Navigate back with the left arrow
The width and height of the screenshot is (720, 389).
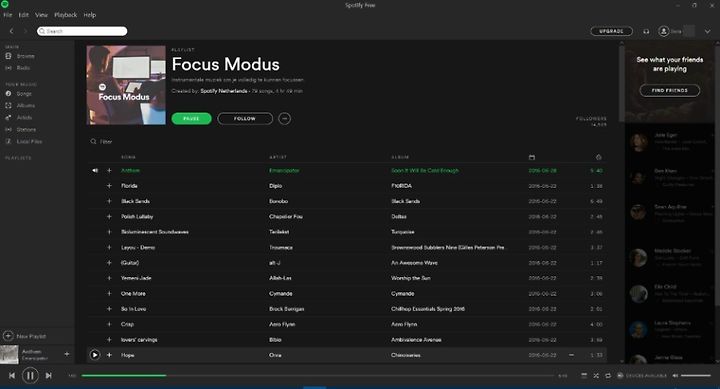(11, 31)
